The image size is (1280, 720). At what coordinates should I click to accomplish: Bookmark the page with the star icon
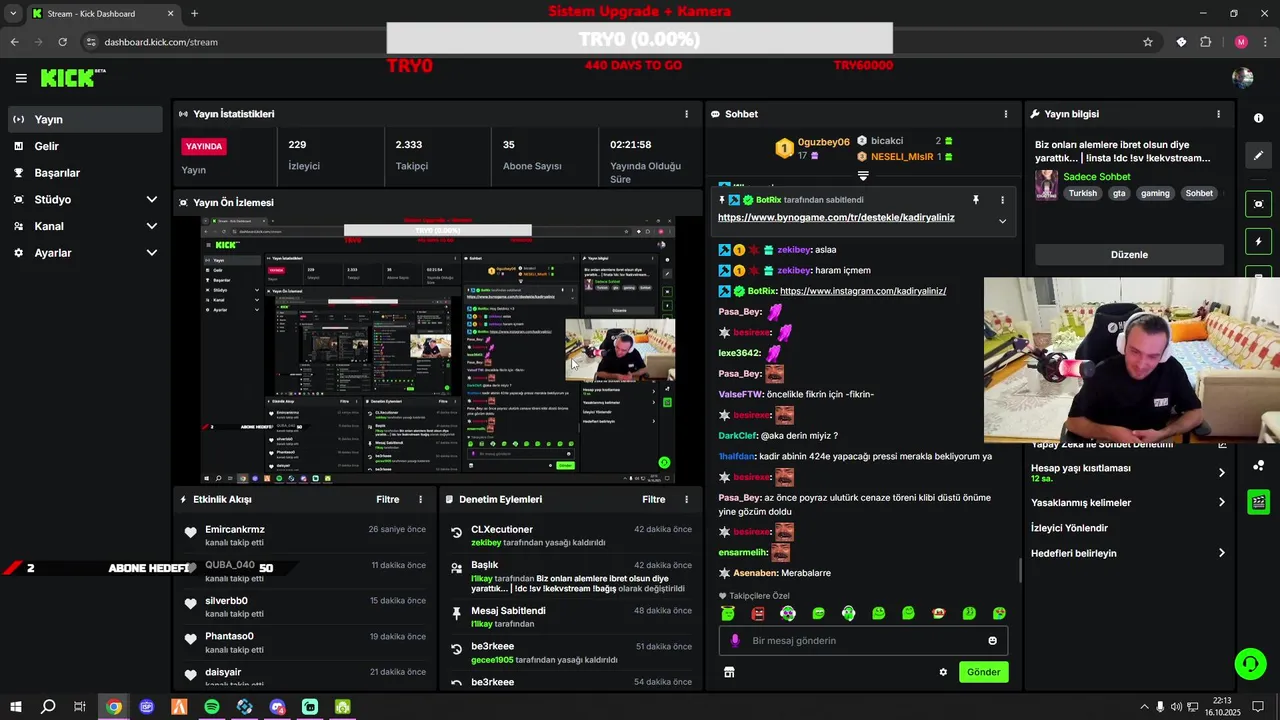[x=1148, y=42]
